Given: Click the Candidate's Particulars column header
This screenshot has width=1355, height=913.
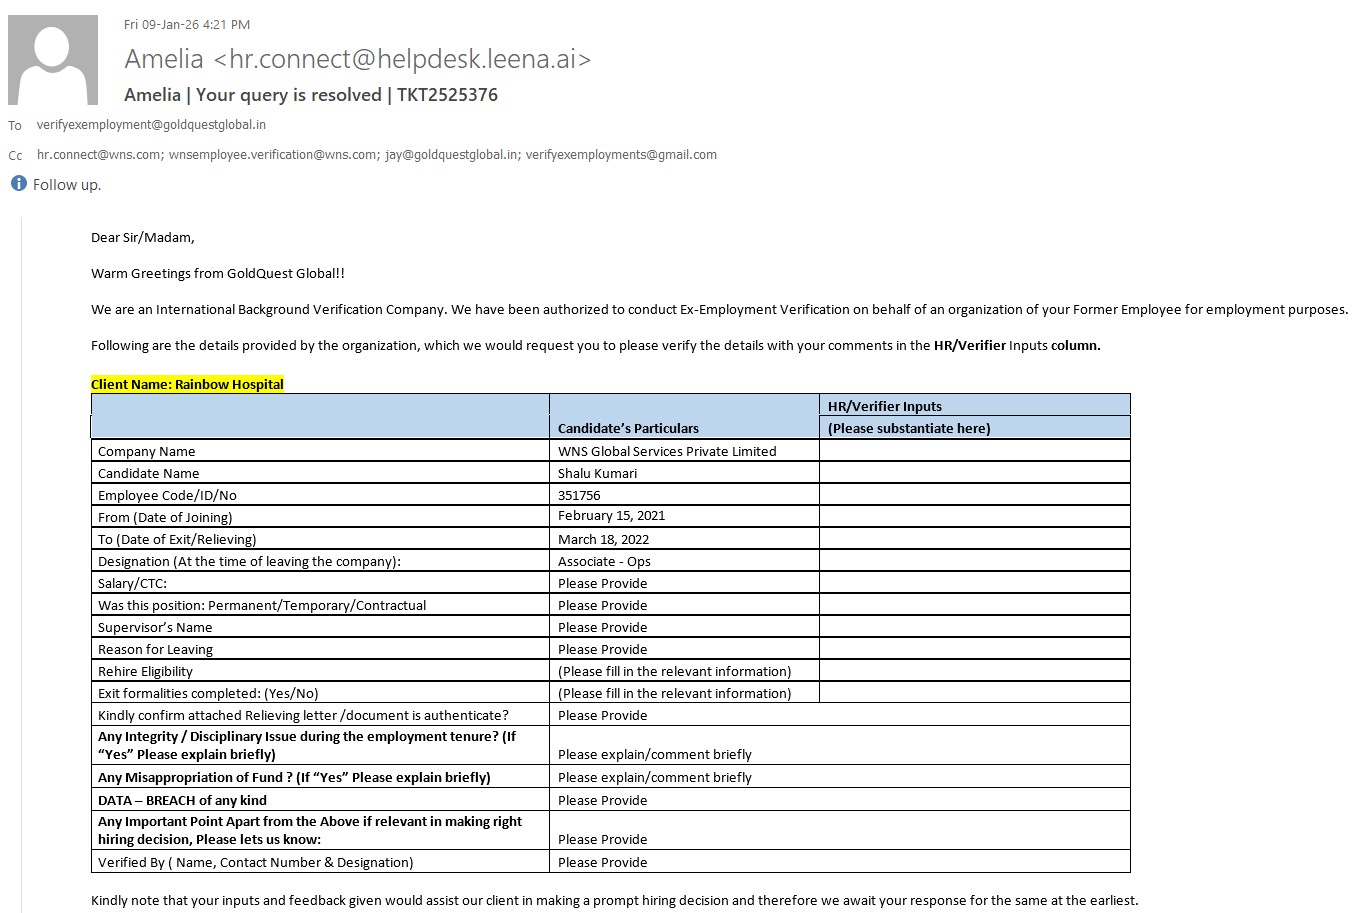Looking at the screenshot, I should (x=628, y=428).
